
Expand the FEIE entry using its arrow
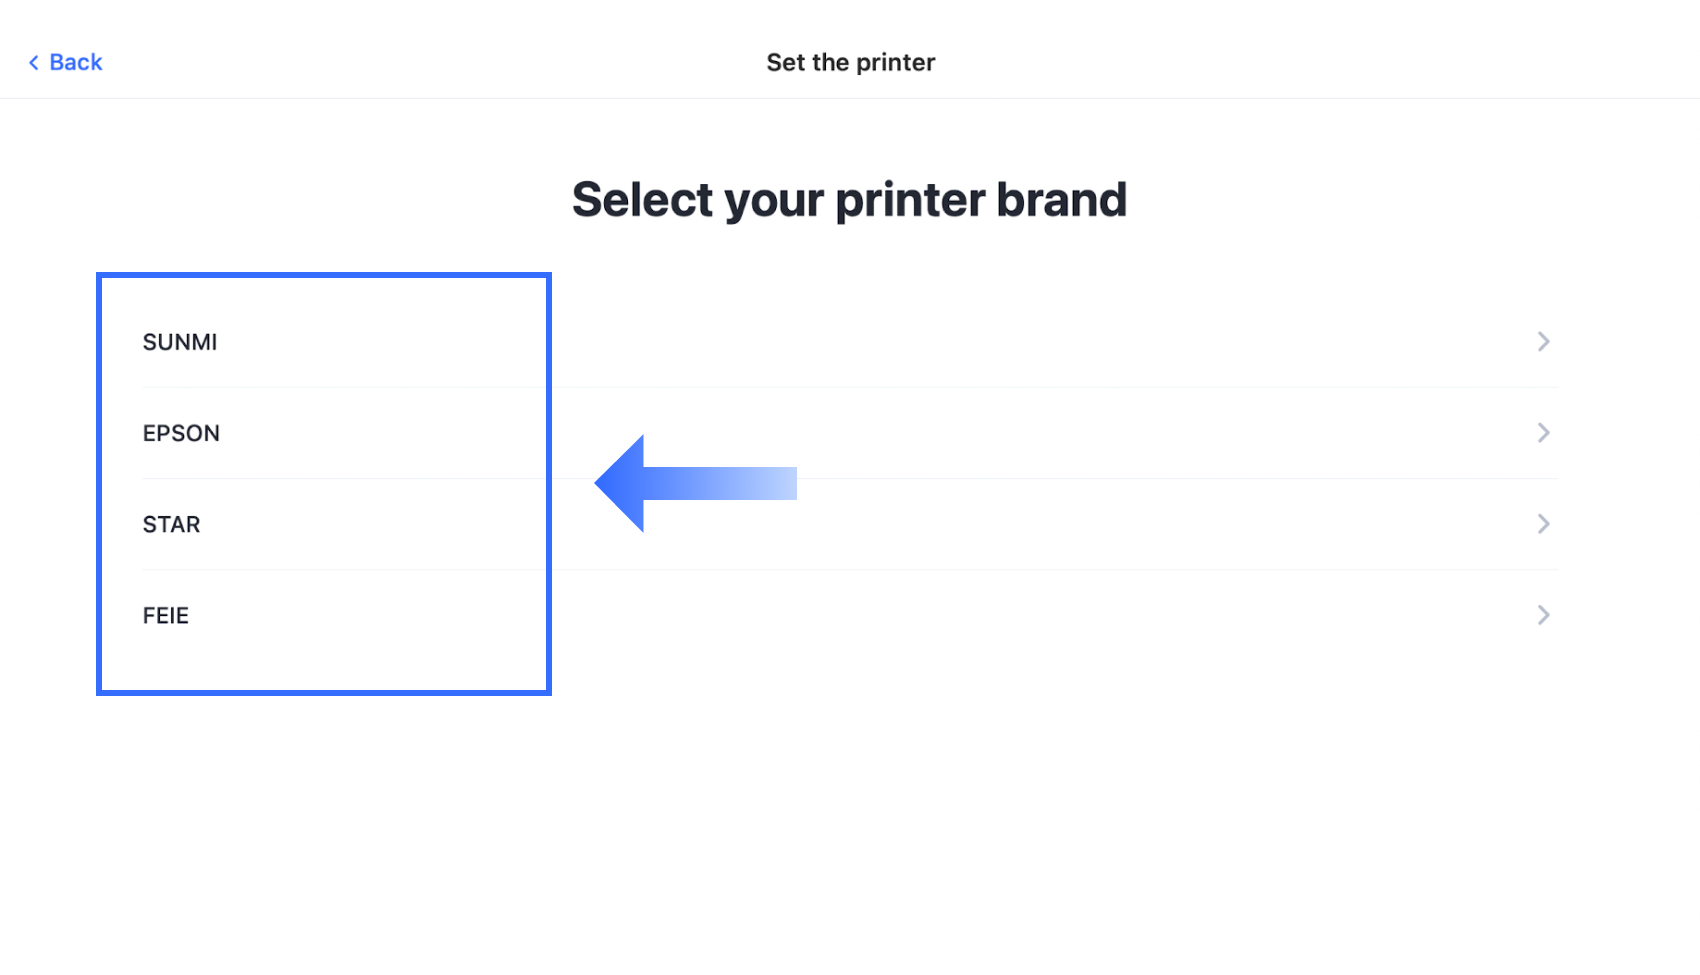click(1544, 614)
